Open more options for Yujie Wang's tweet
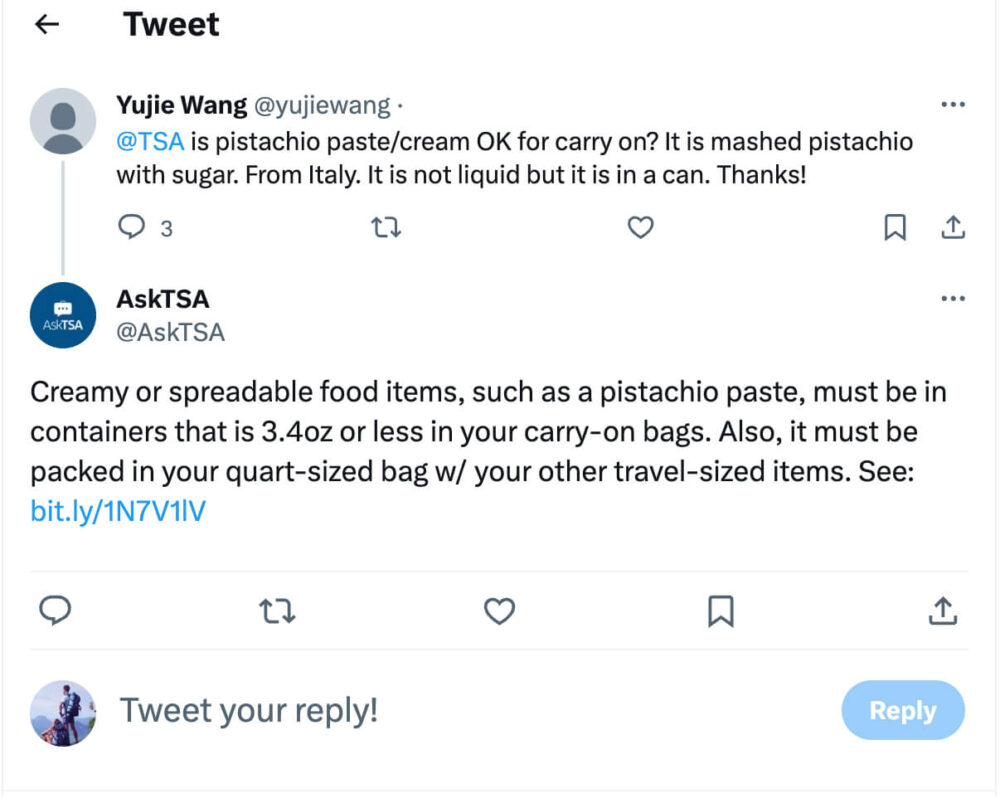Image resolution: width=1000 pixels, height=808 pixels. point(953,102)
